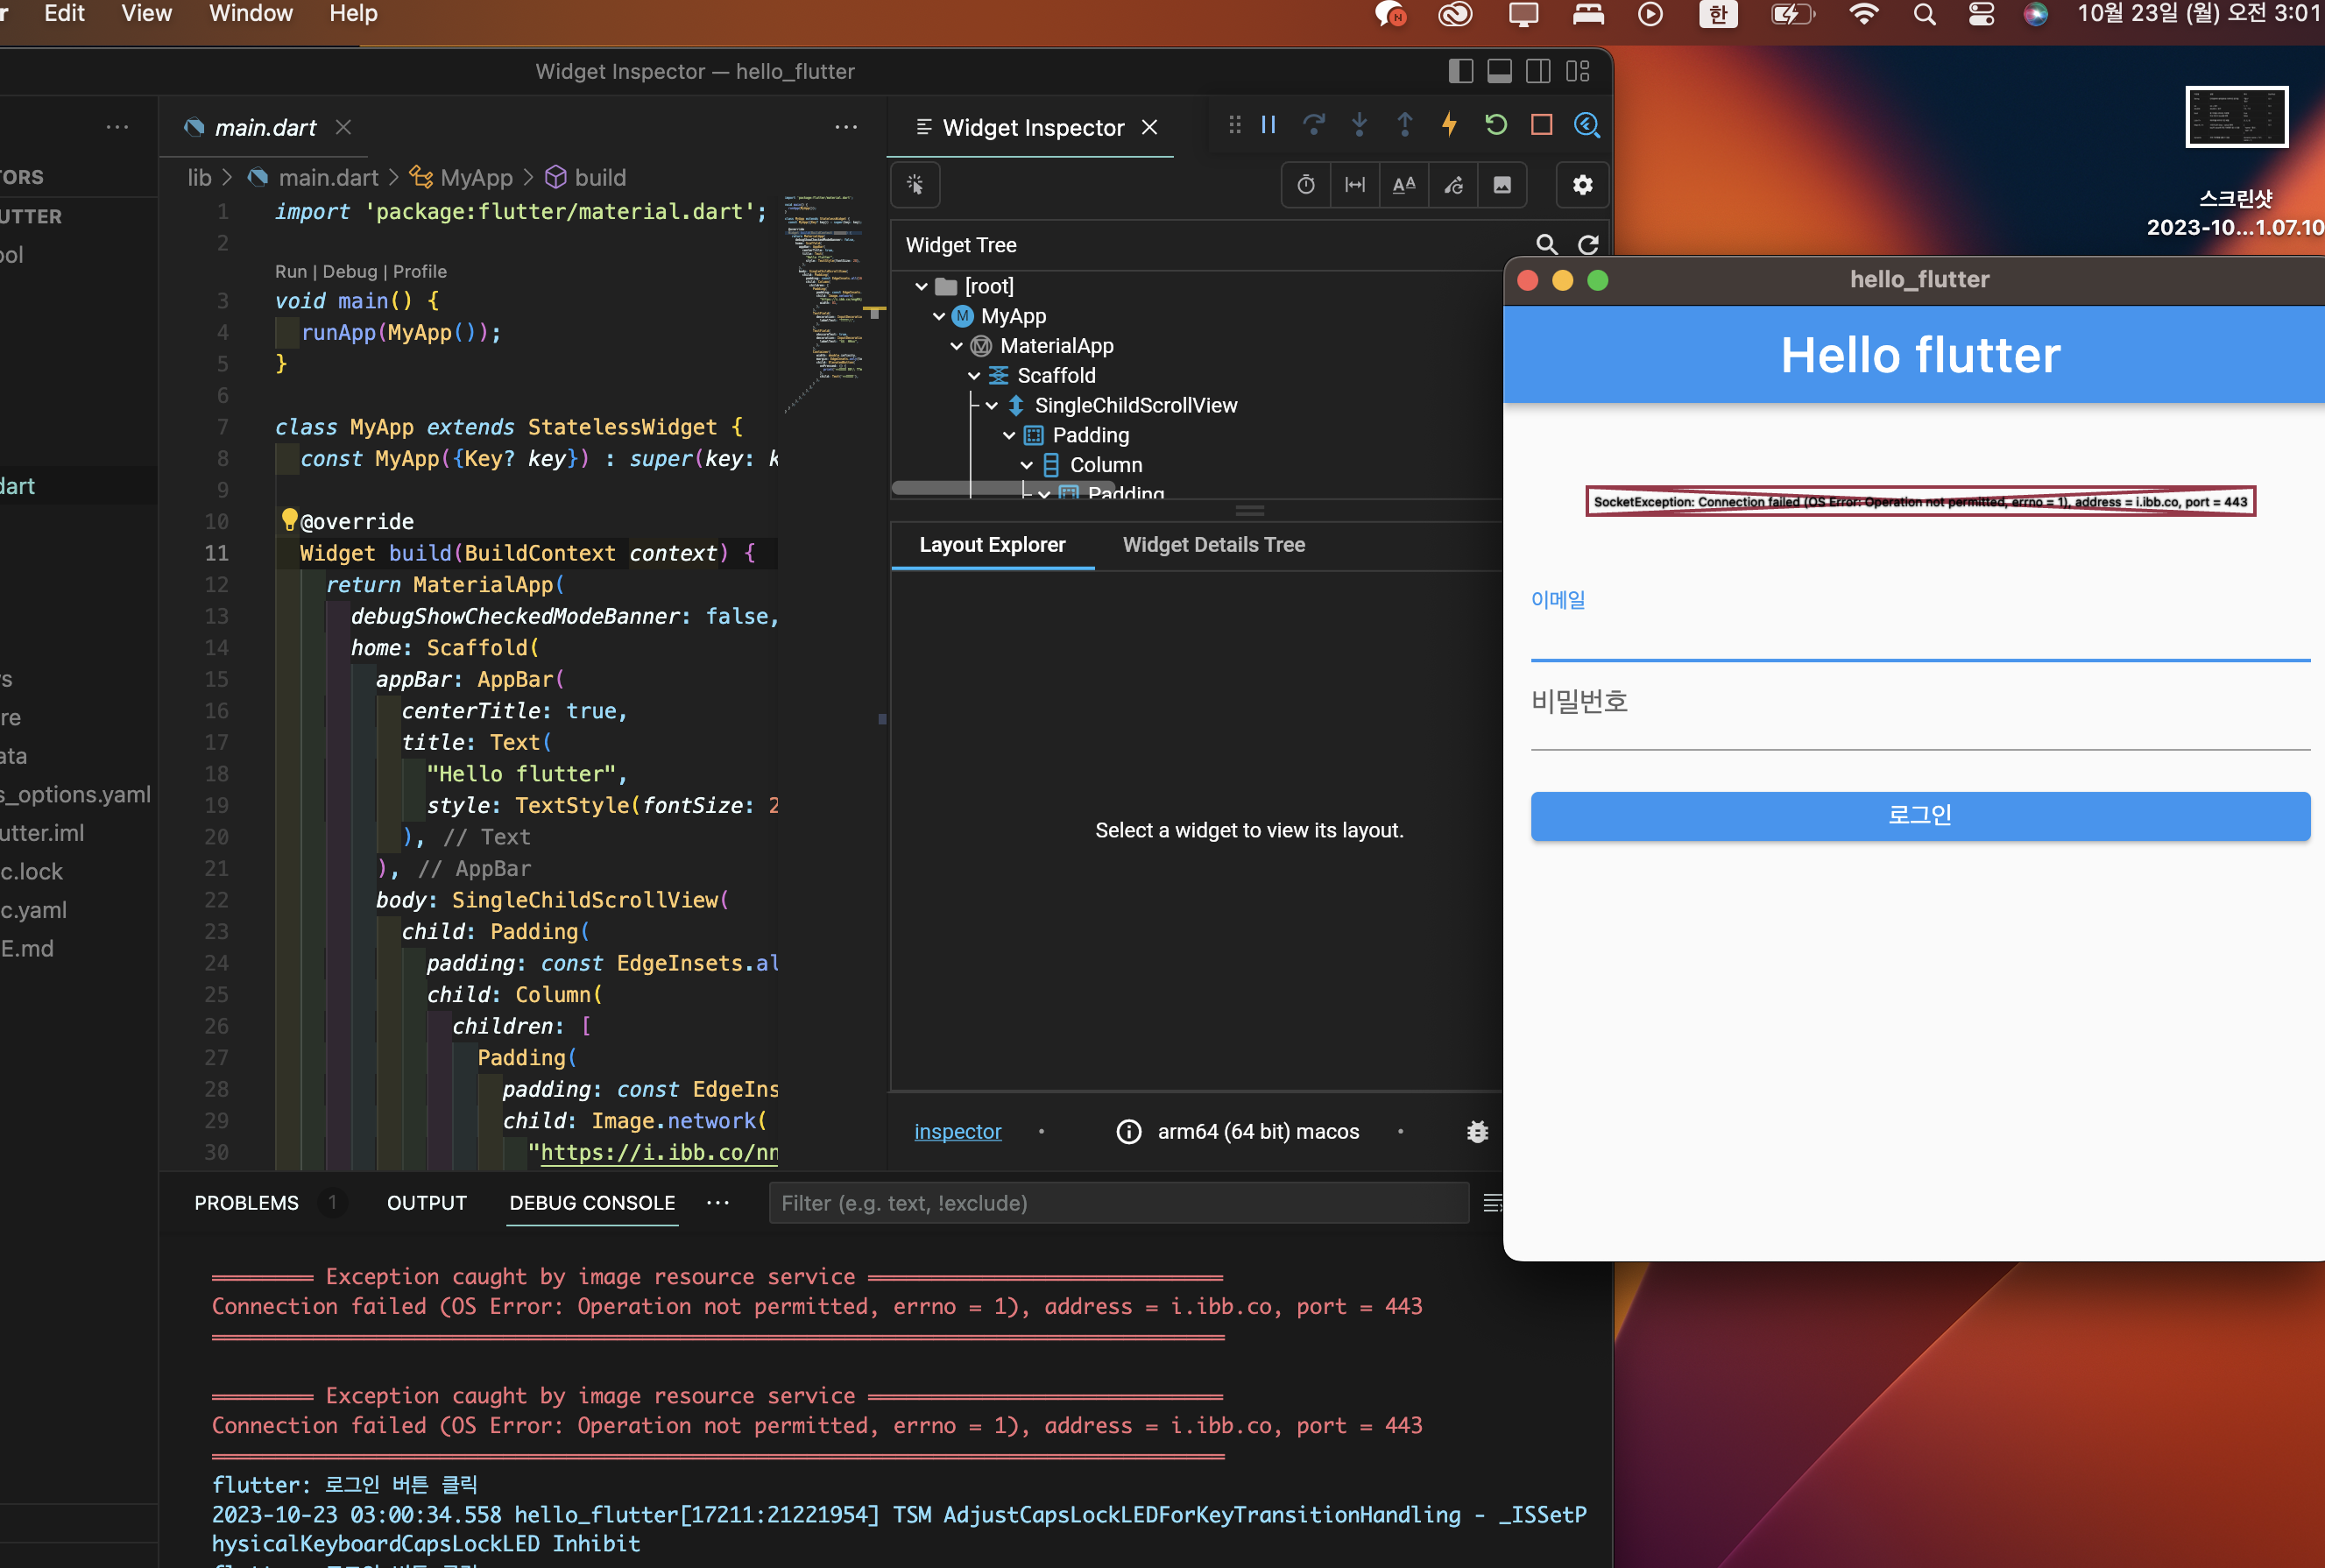
Task: Open editor more actions next to main.dart
Action: 846,127
